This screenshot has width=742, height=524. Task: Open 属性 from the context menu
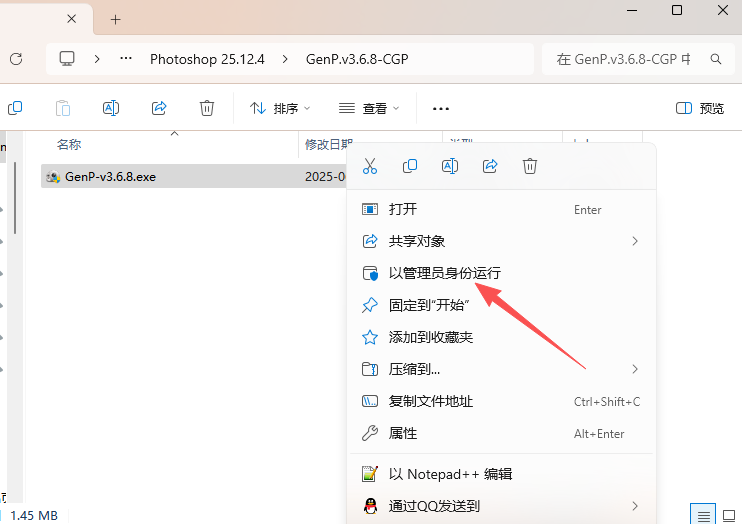tap(403, 433)
